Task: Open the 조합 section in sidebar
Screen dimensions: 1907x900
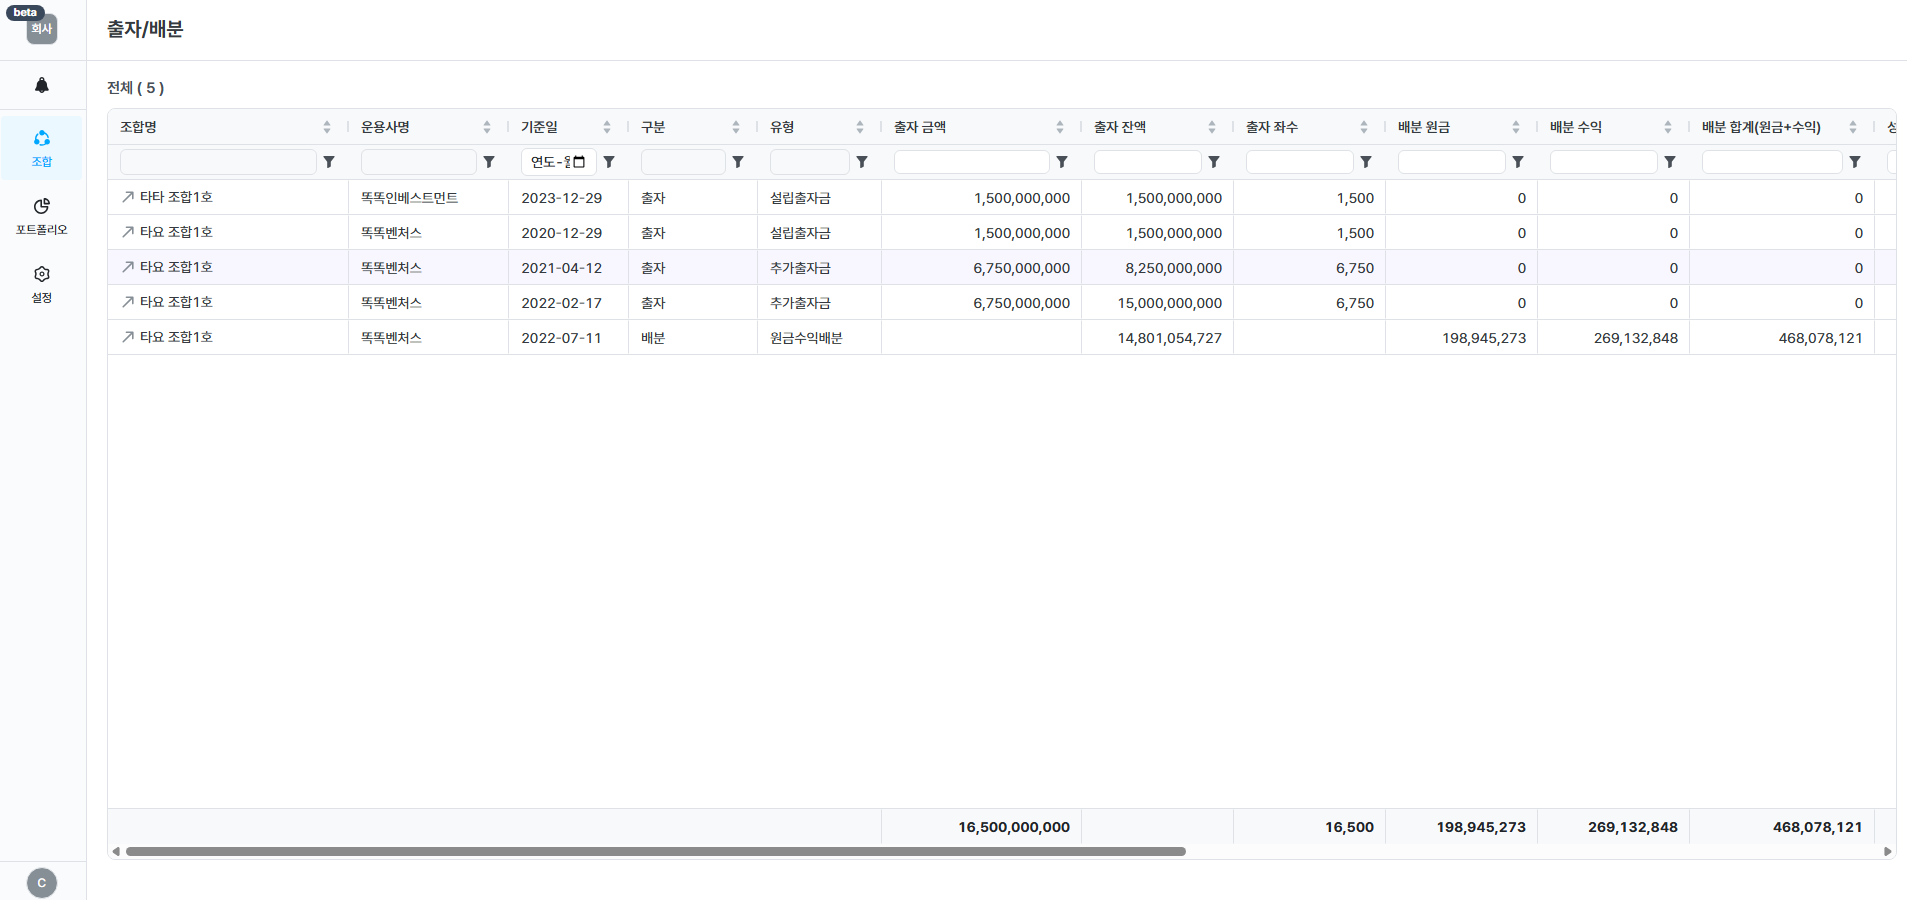Action: (x=42, y=147)
